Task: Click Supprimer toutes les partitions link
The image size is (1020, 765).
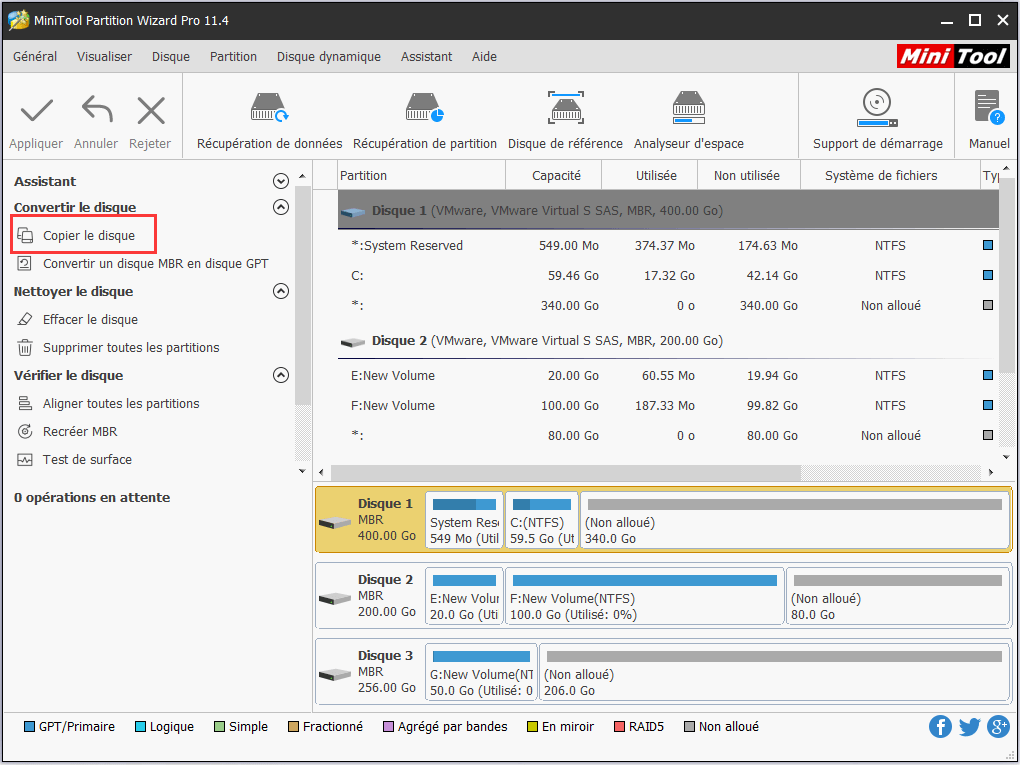Action: point(131,347)
